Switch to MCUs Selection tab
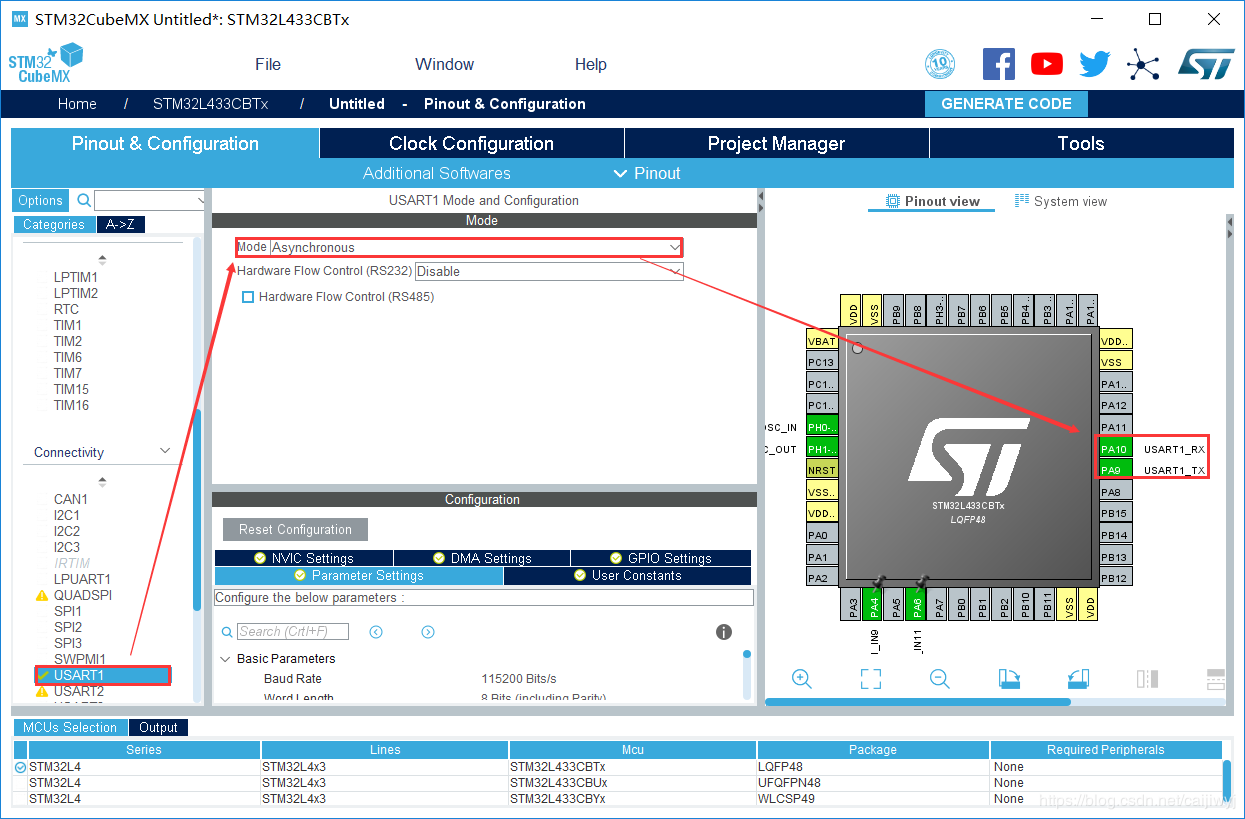The width and height of the screenshot is (1245, 819). pyautogui.click(x=70, y=727)
